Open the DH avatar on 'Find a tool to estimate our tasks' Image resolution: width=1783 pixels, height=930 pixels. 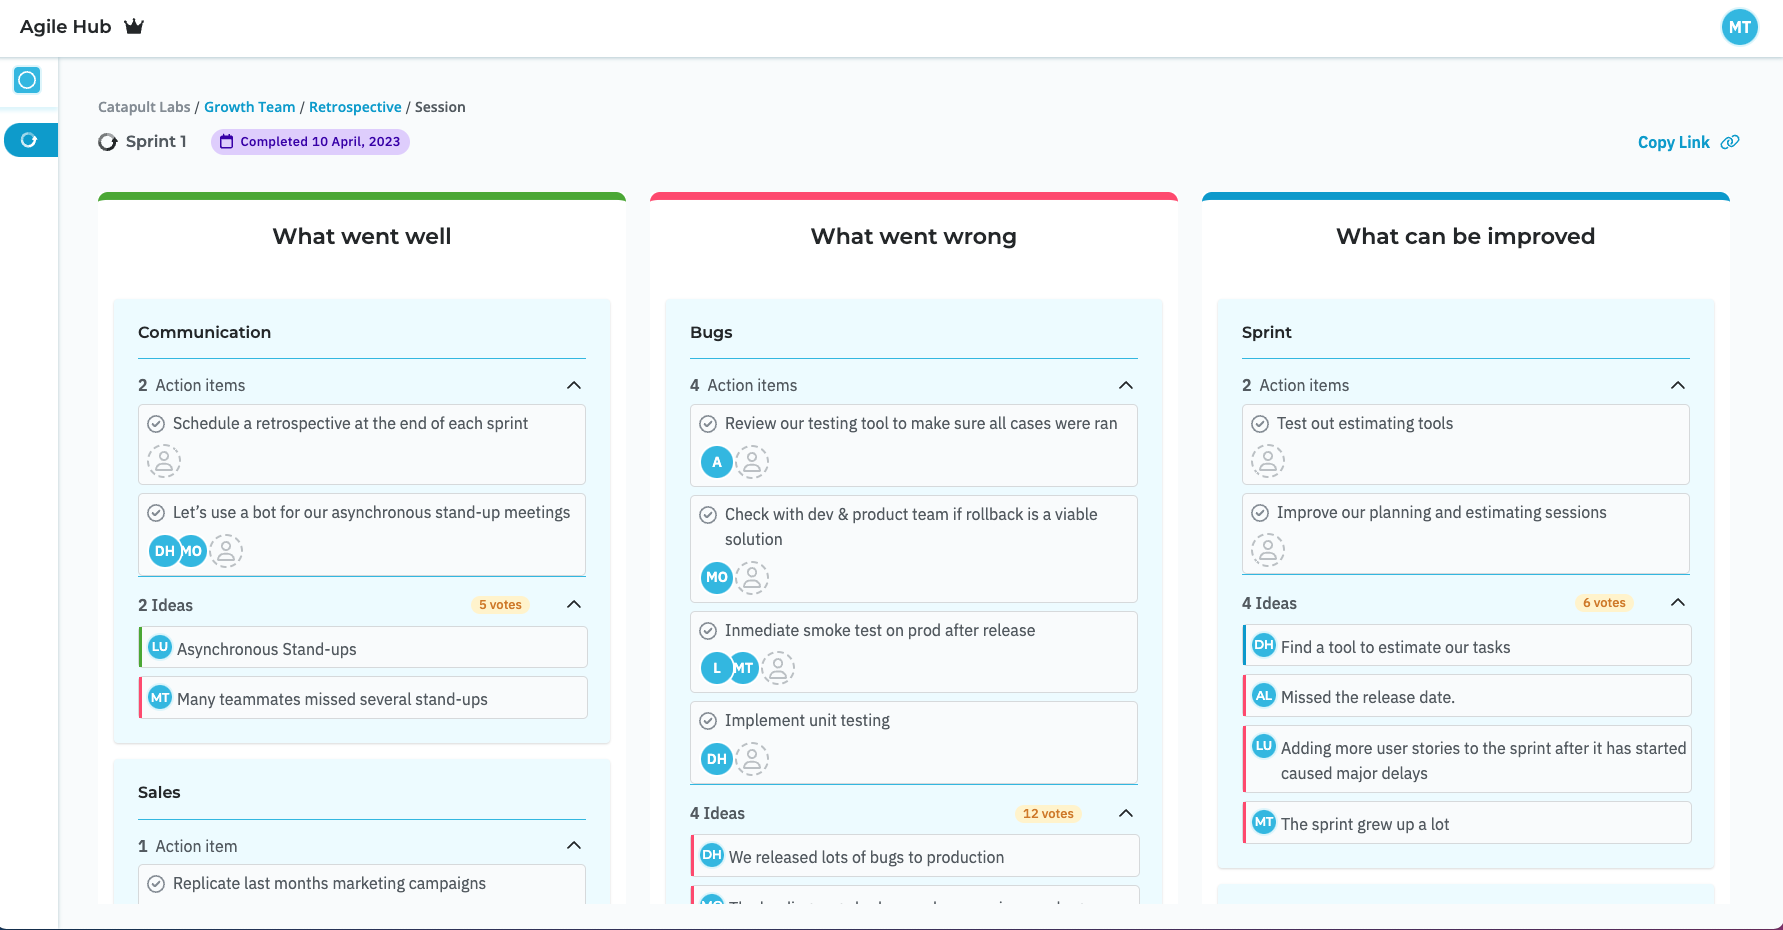point(1263,645)
